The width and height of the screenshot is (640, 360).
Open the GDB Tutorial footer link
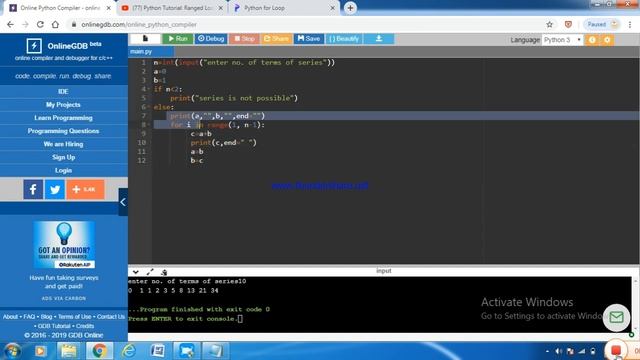click(54, 326)
